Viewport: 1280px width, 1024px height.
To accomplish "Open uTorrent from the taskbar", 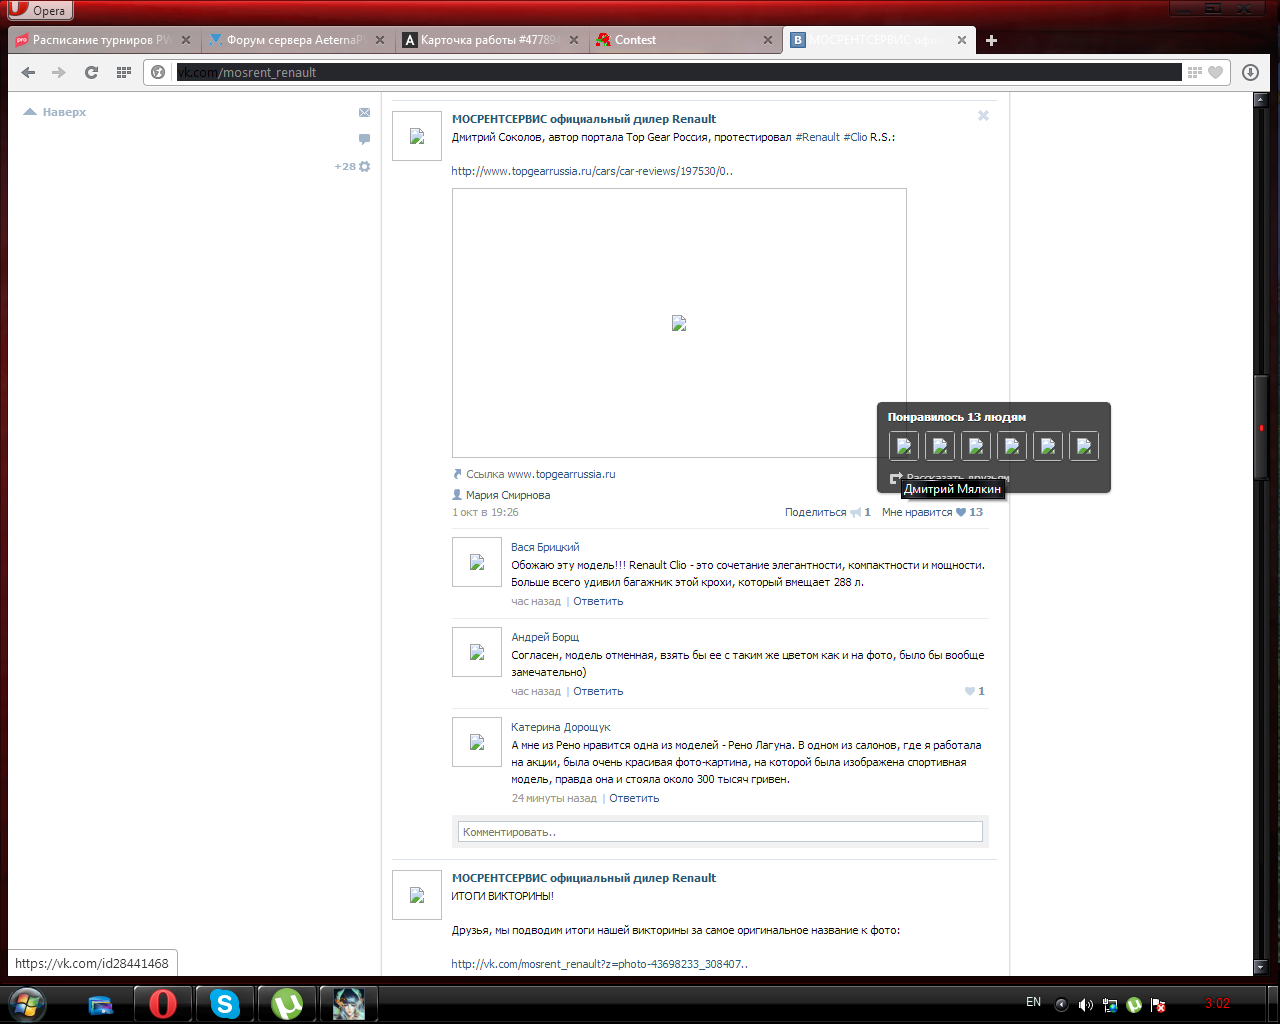I will coord(287,1003).
